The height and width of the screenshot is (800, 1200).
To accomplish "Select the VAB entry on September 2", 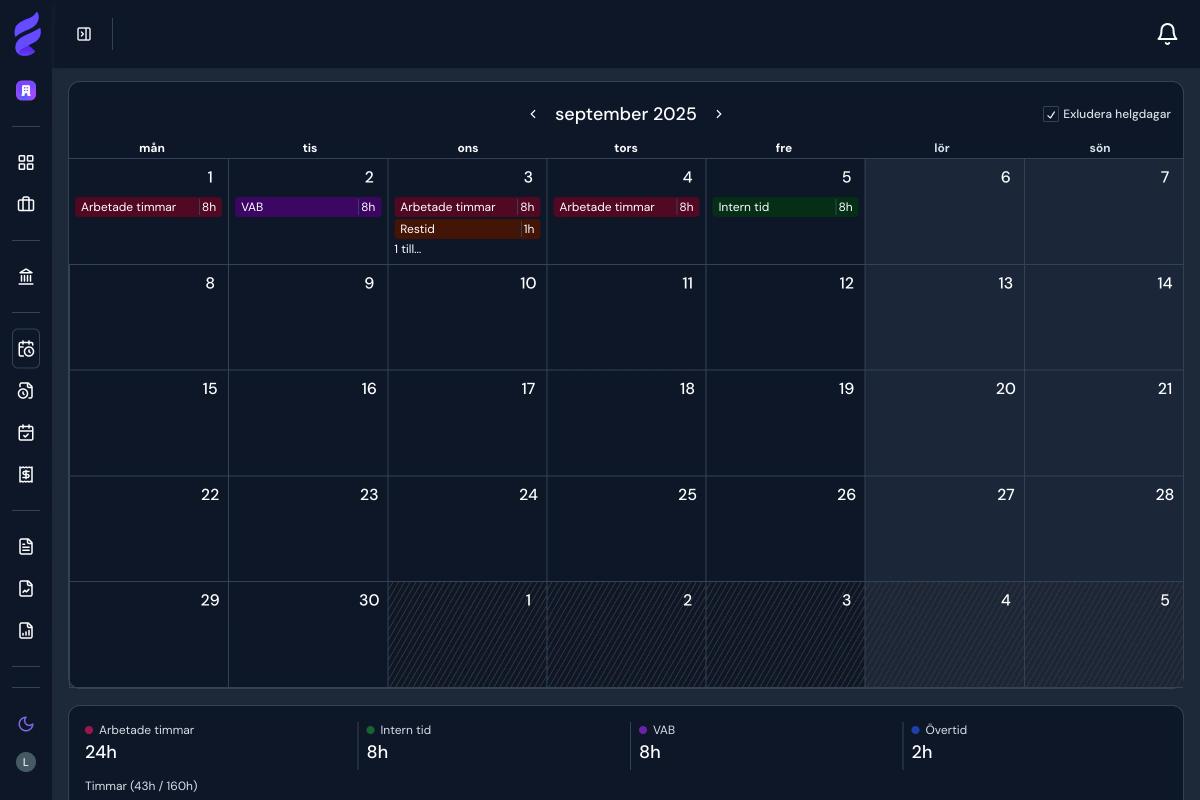I will pos(307,207).
